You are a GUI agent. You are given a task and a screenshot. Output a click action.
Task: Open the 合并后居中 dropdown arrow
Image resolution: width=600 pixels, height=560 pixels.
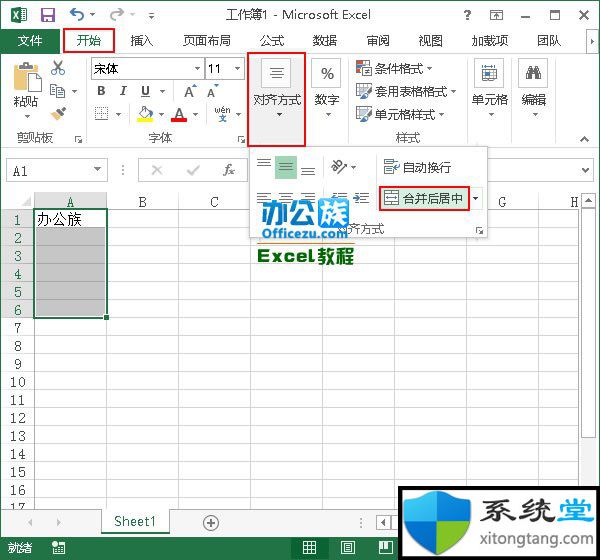tap(475, 198)
